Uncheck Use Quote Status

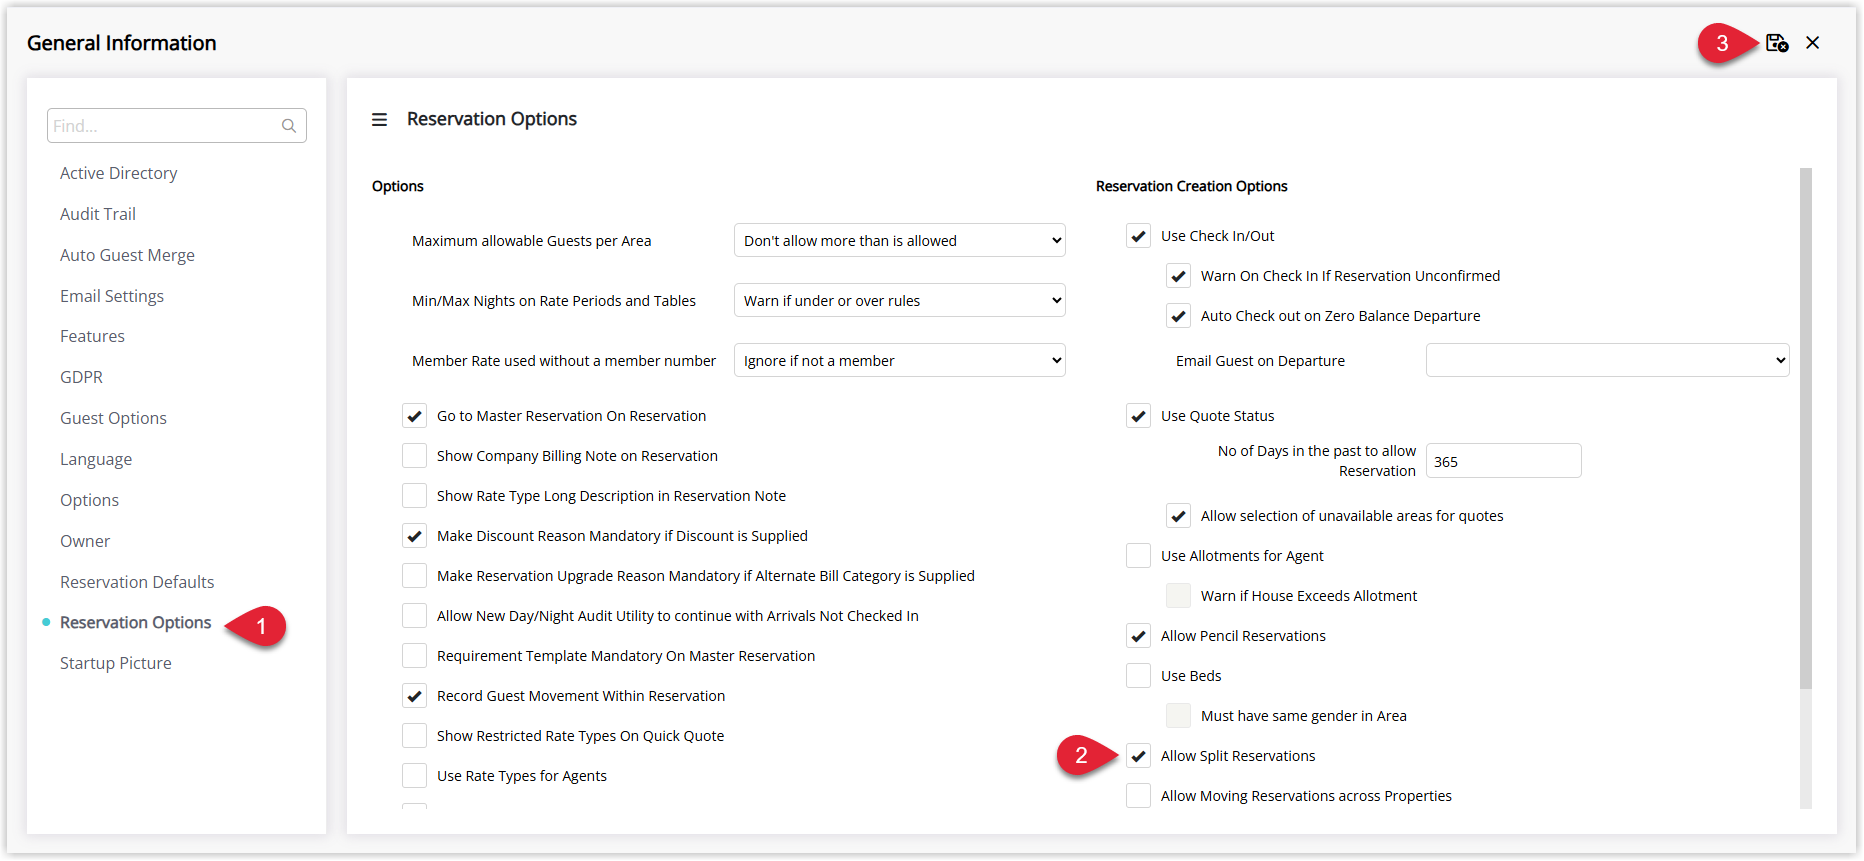point(1139,416)
